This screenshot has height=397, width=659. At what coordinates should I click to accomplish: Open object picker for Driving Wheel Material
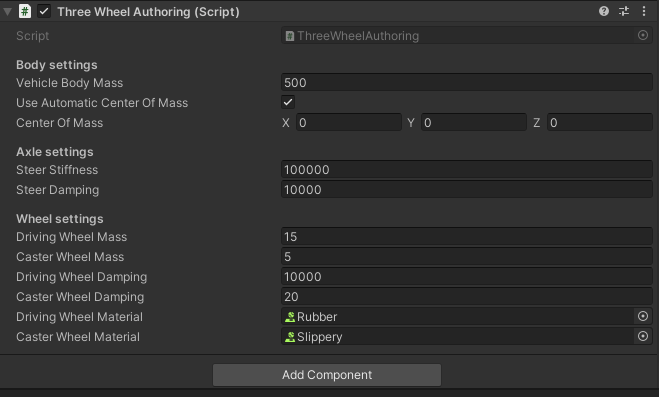click(x=643, y=316)
